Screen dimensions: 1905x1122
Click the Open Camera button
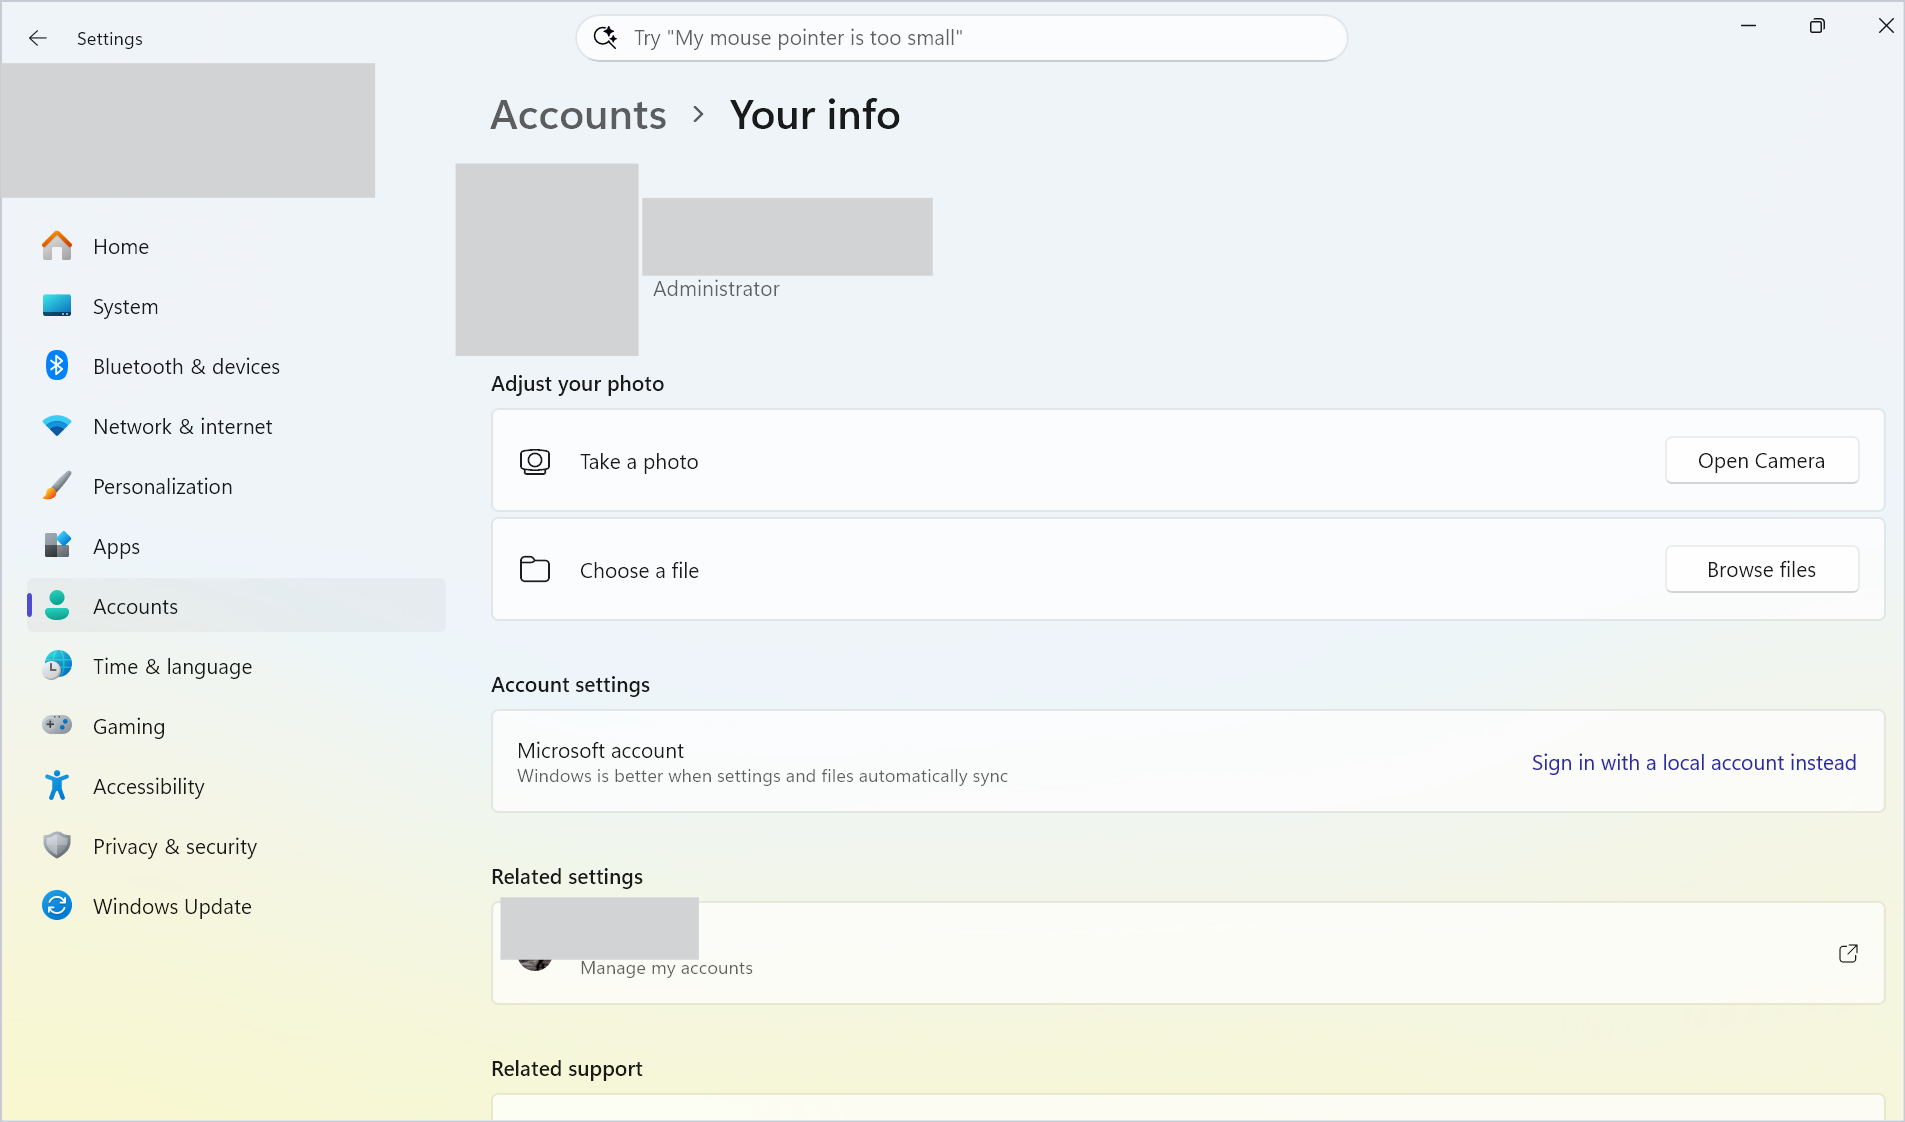coord(1761,461)
